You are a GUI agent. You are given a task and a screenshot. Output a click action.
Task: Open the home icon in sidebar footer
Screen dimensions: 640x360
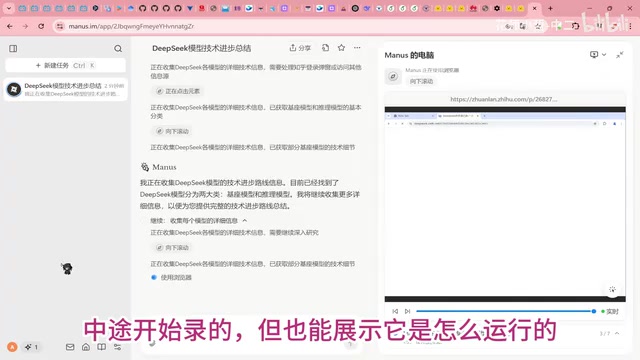(86, 347)
